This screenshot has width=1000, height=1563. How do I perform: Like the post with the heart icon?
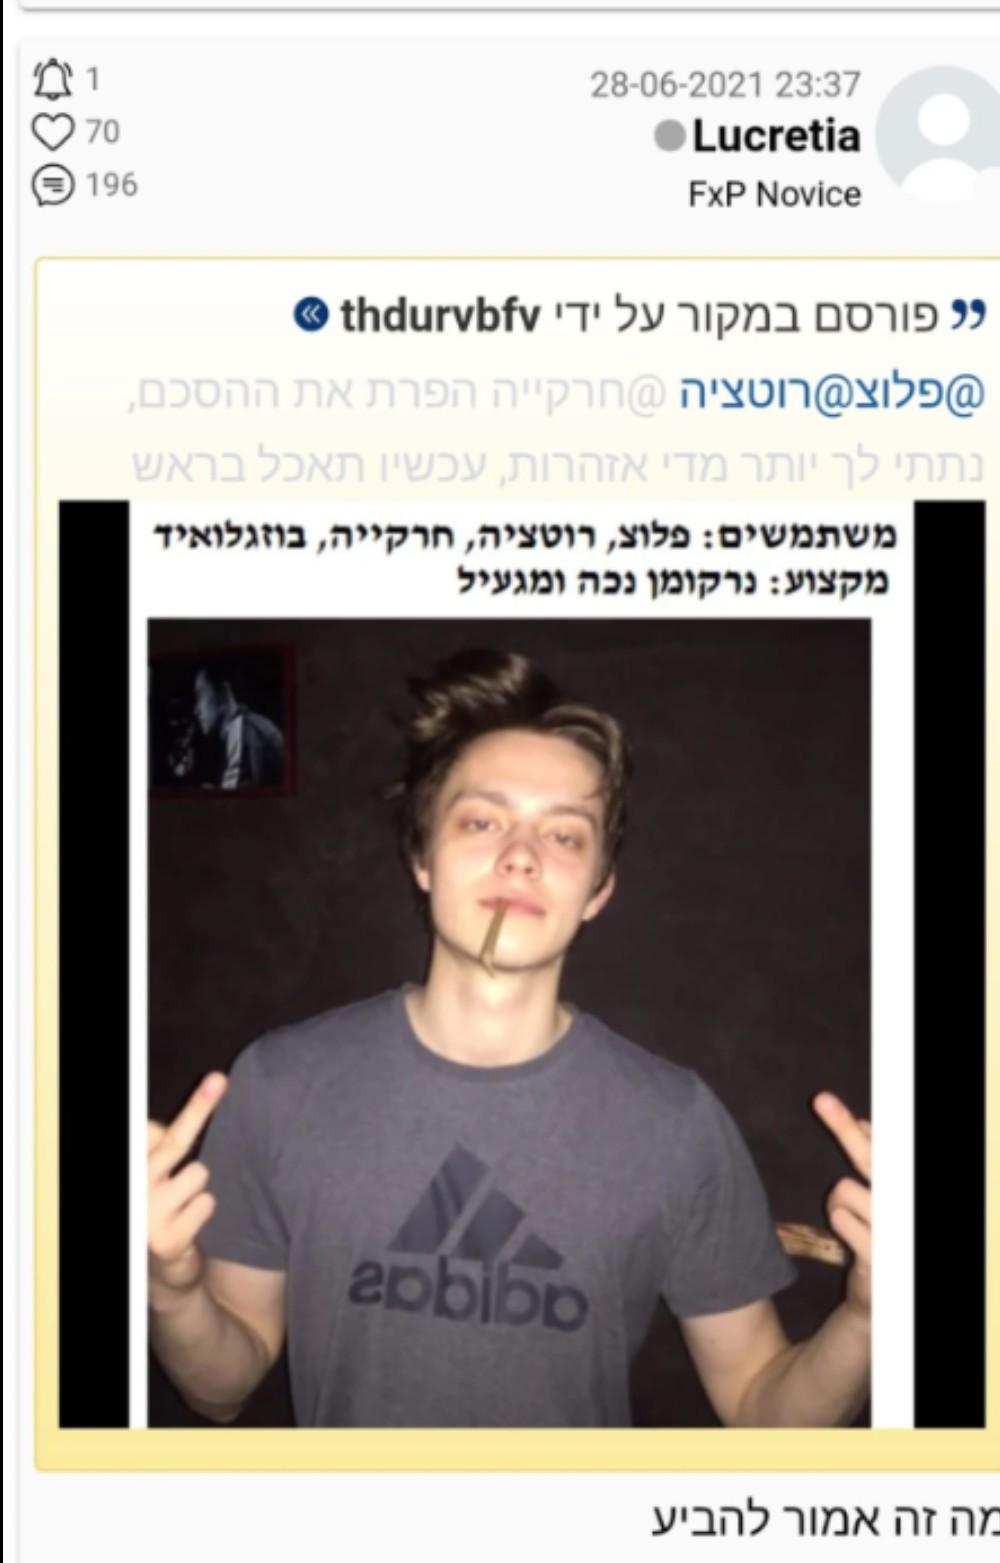(x=53, y=132)
